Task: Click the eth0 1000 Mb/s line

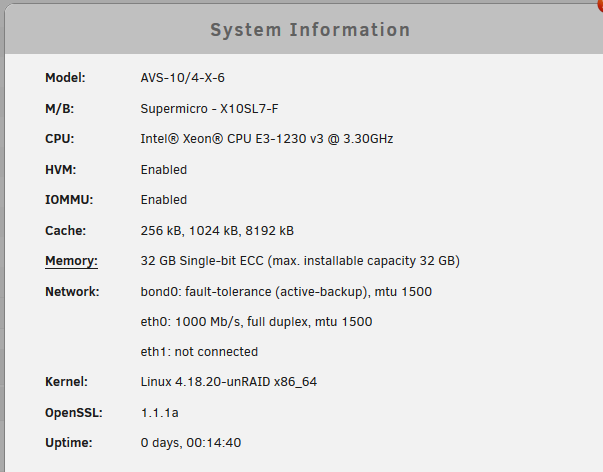Action: coord(256,322)
